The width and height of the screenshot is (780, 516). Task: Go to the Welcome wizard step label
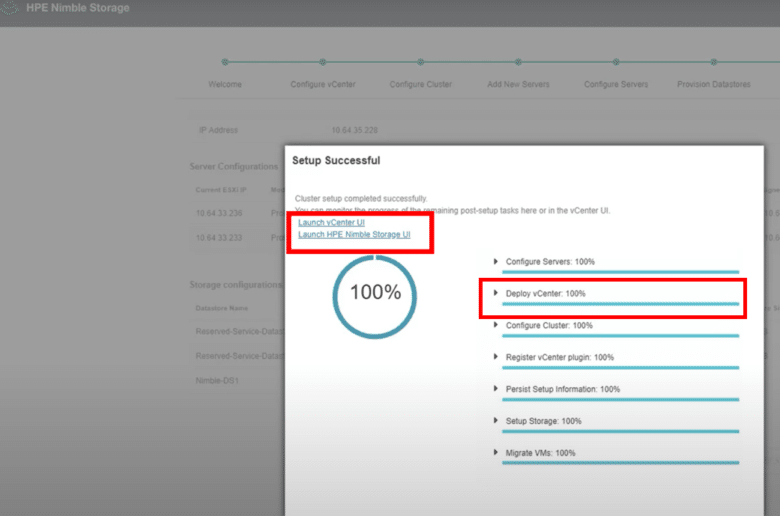(225, 84)
